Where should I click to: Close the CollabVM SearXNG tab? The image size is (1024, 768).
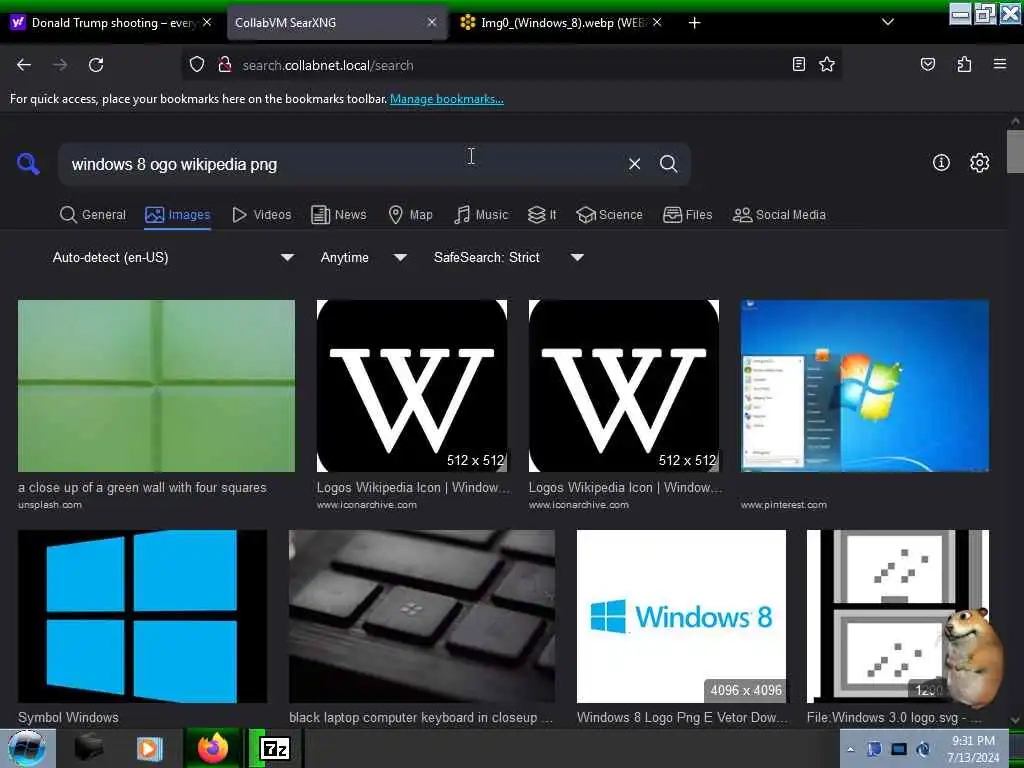click(432, 22)
